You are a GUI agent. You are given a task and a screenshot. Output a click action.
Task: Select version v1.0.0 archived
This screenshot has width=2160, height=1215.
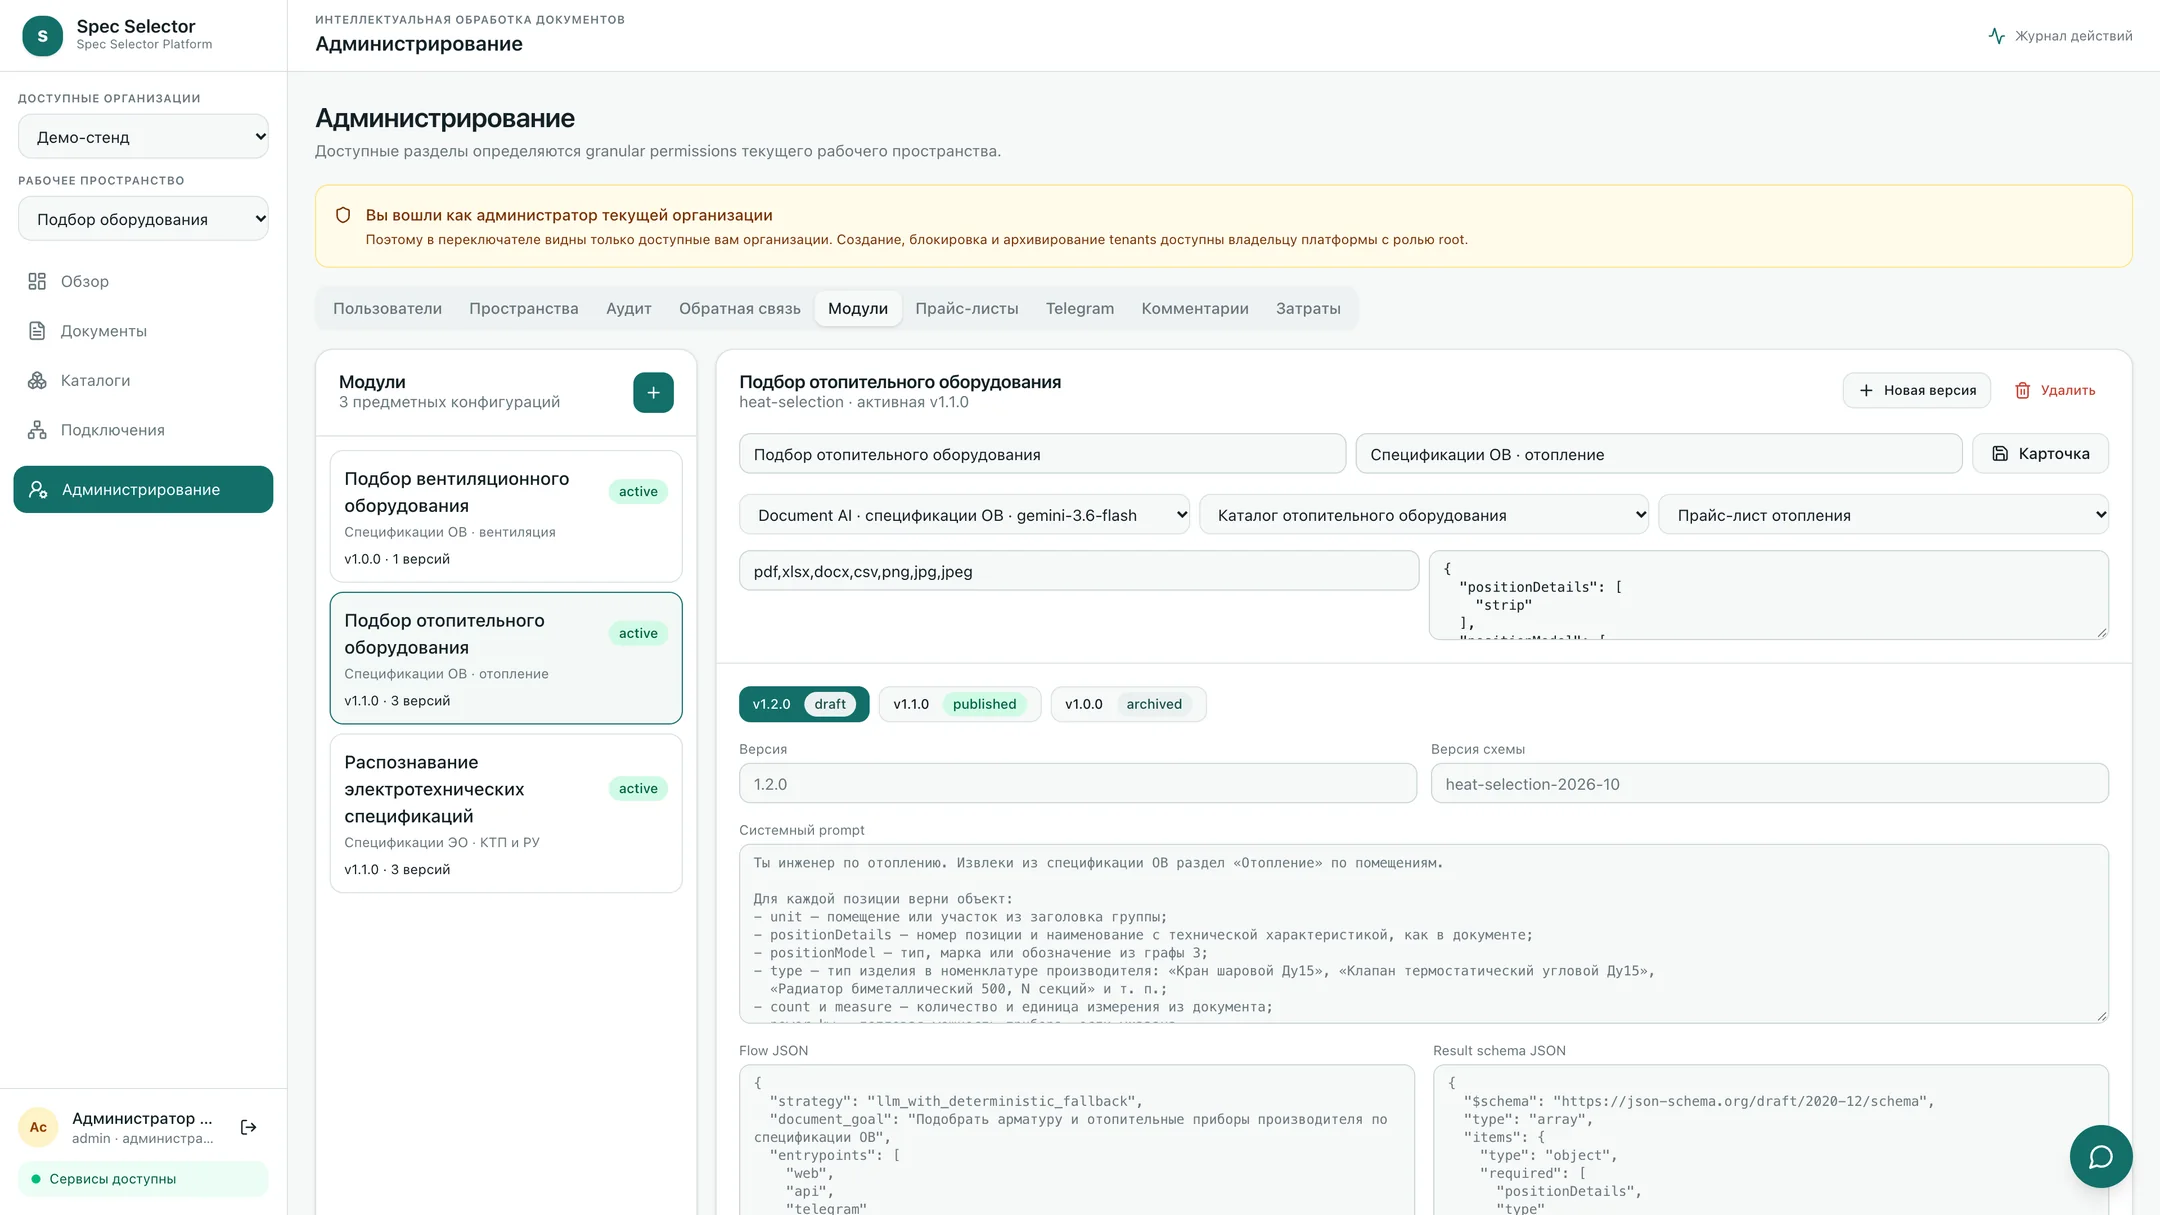tap(1128, 704)
